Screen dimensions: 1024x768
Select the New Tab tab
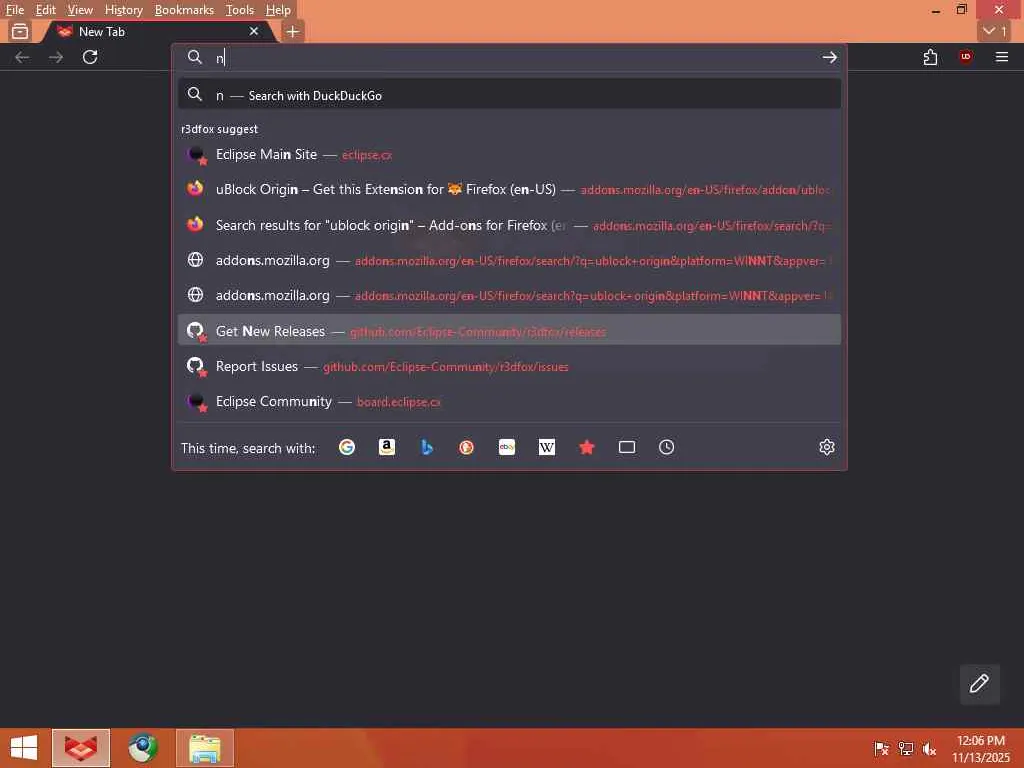(x=157, y=31)
